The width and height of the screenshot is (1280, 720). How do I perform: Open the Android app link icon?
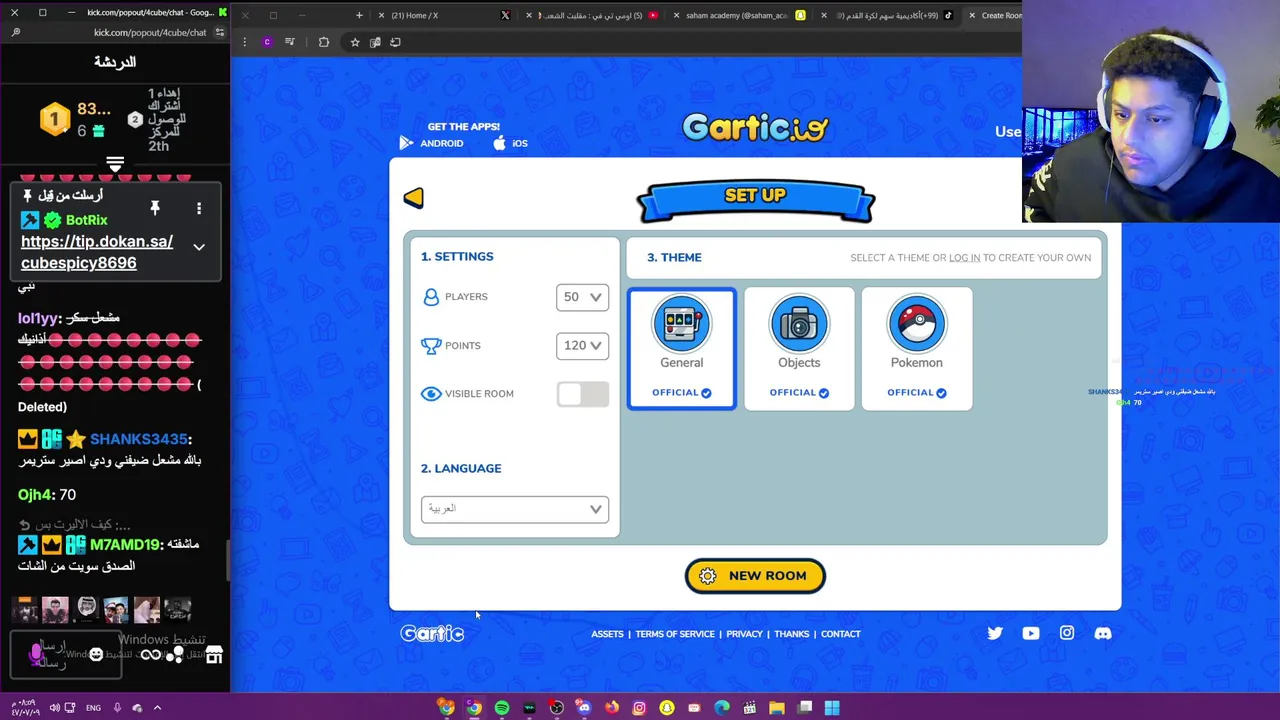(x=406, y=143)
